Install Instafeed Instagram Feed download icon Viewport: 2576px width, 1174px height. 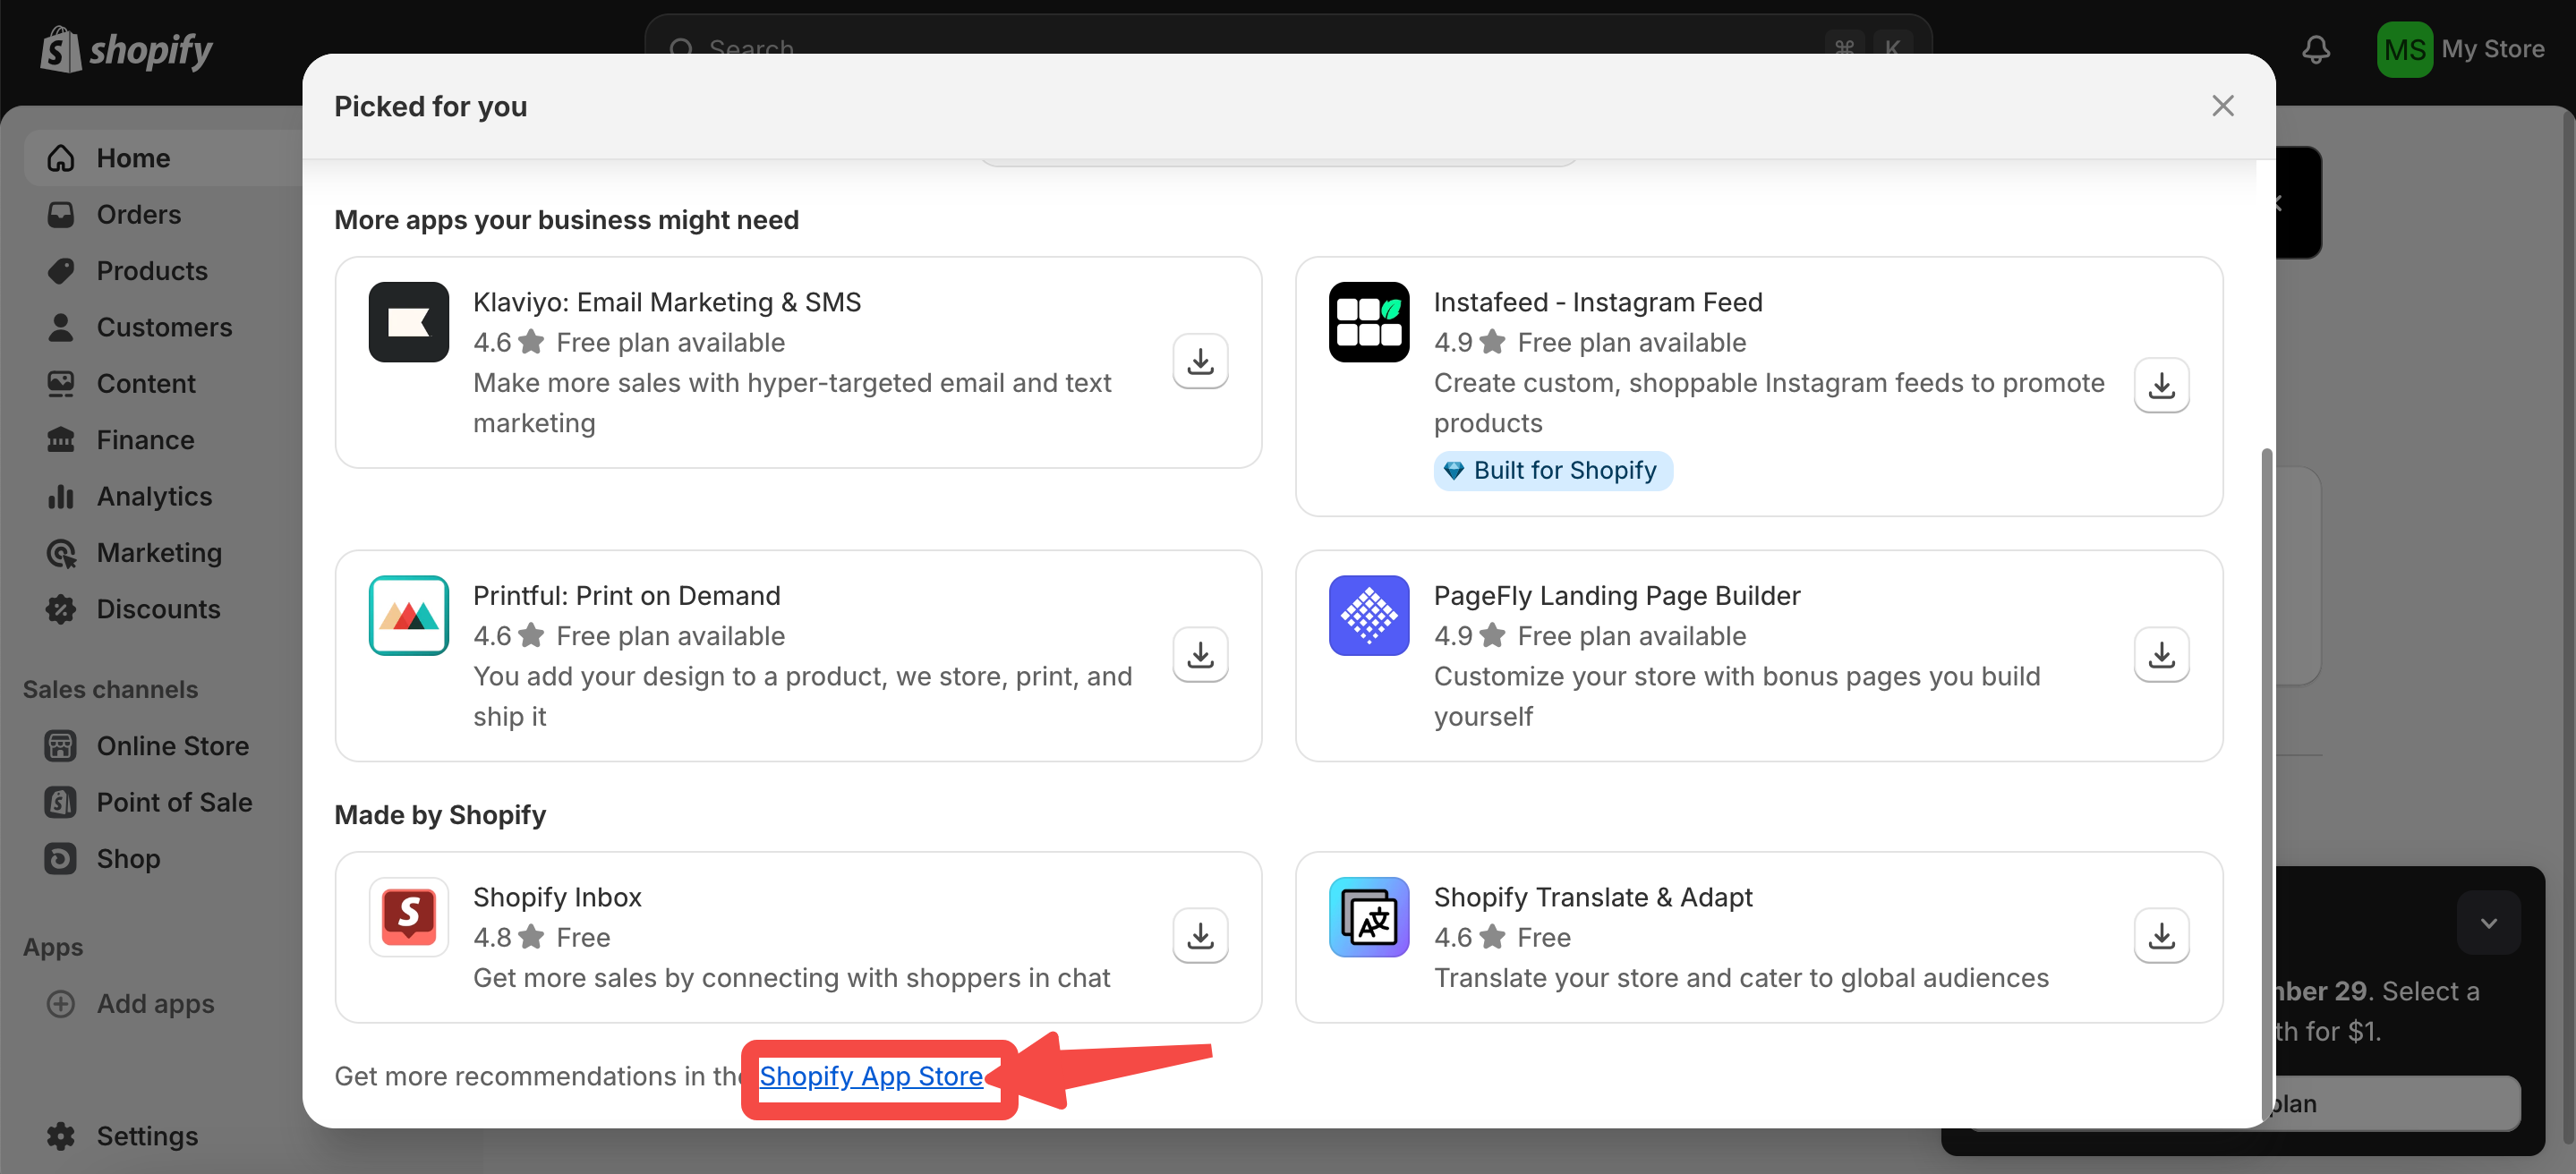point(2161,385)
